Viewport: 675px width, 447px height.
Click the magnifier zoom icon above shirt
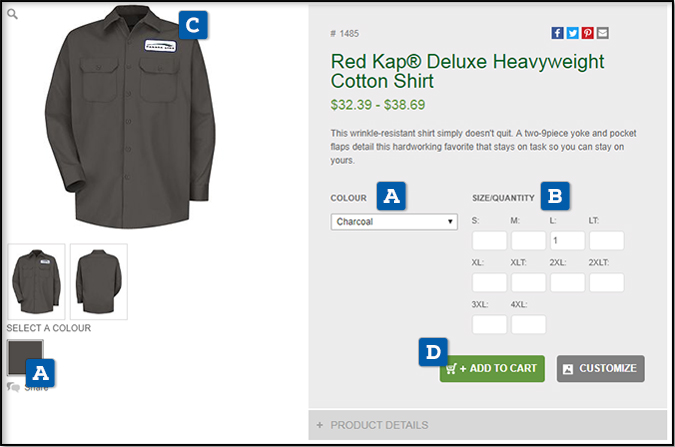pyautogui.click(x=13, y=15)
